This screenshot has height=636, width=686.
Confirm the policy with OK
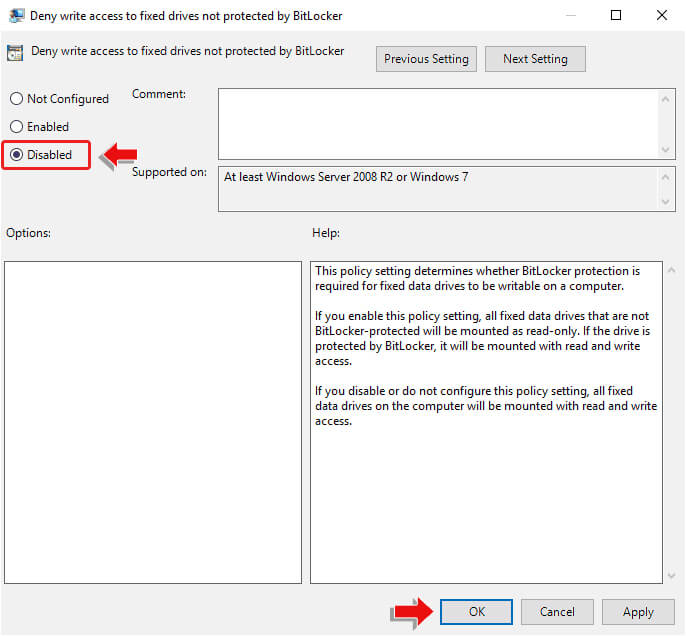coord(476,612)
